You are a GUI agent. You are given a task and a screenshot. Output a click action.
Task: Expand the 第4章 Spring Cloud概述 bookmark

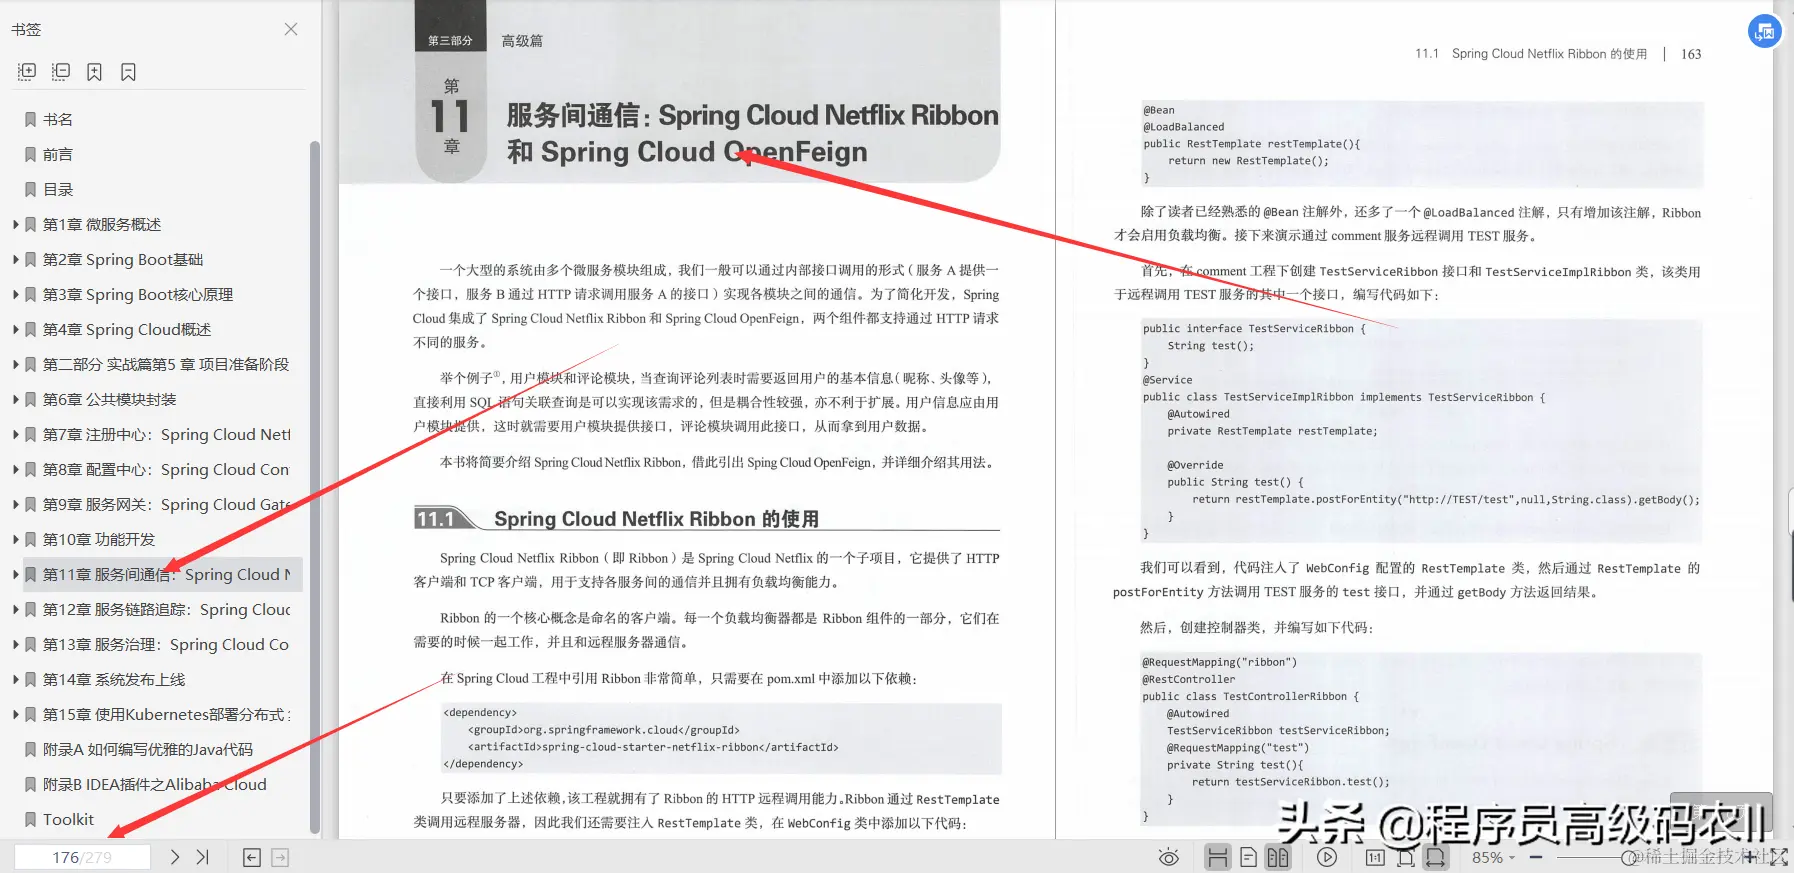[16, 329]
